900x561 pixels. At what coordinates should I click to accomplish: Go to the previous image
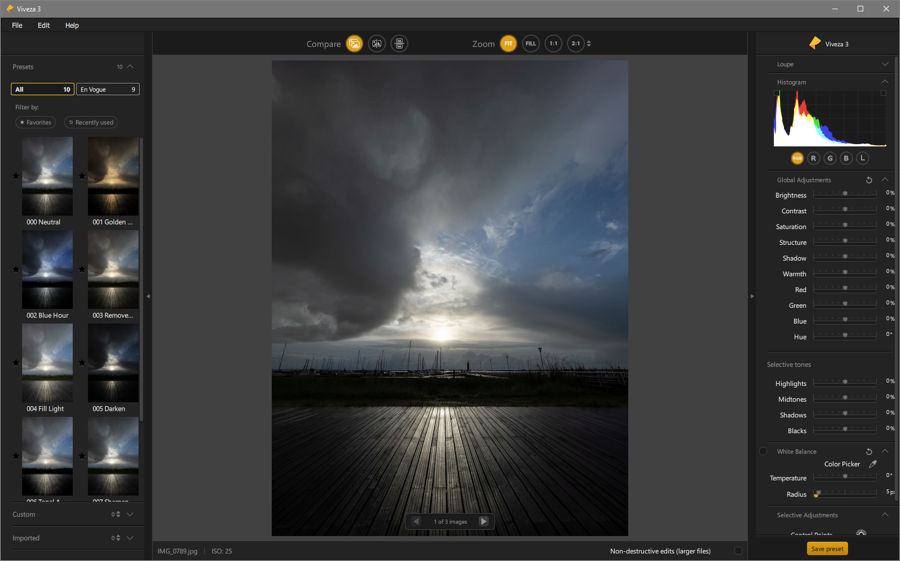pos(416,521)
